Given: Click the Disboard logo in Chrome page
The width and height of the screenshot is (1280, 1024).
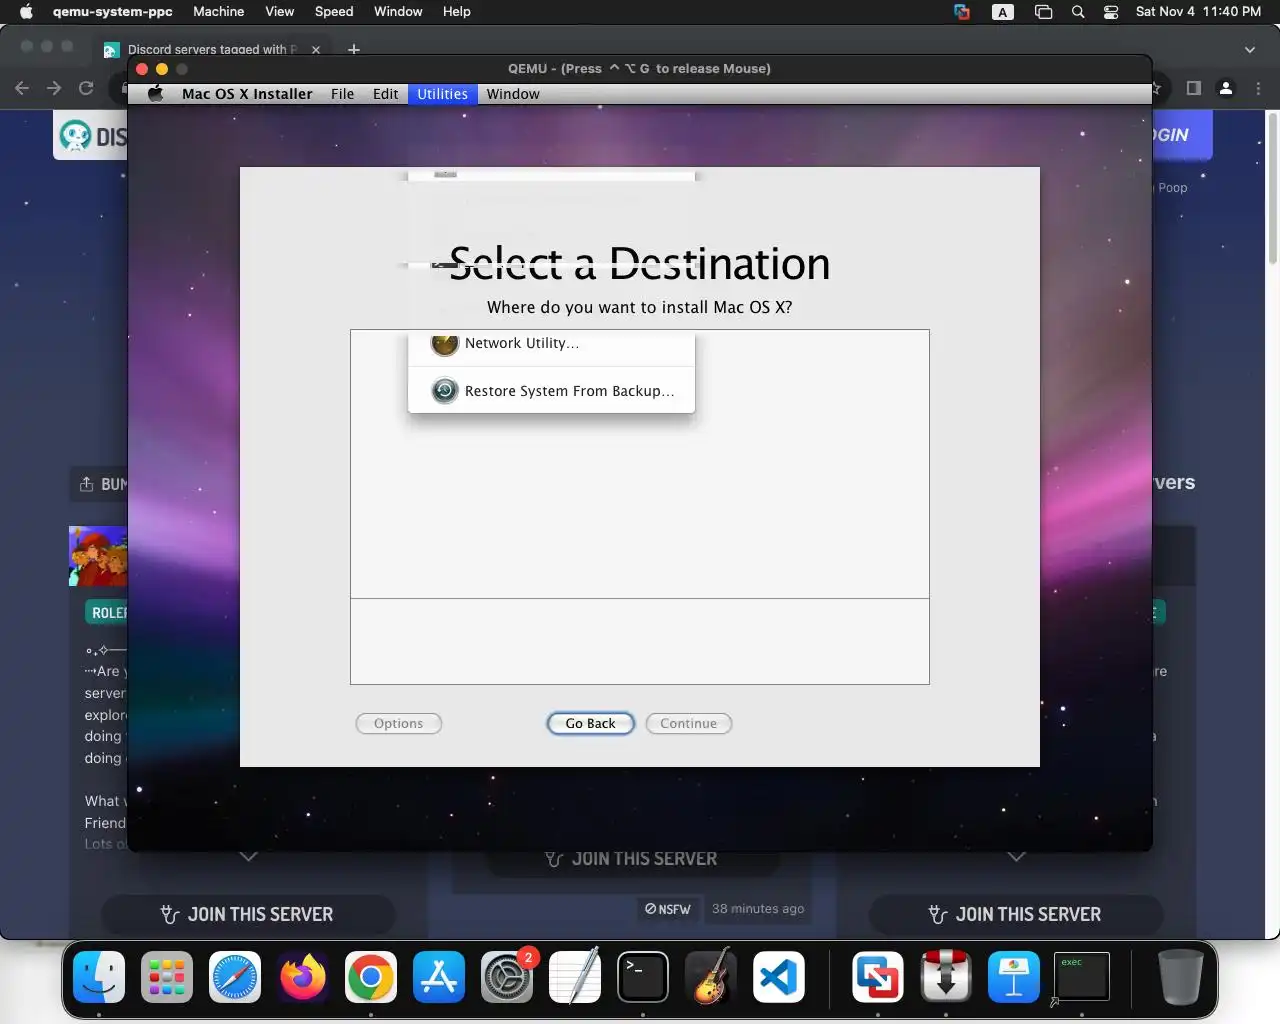Looking at the screenshot, I should (x=91, y=135).
